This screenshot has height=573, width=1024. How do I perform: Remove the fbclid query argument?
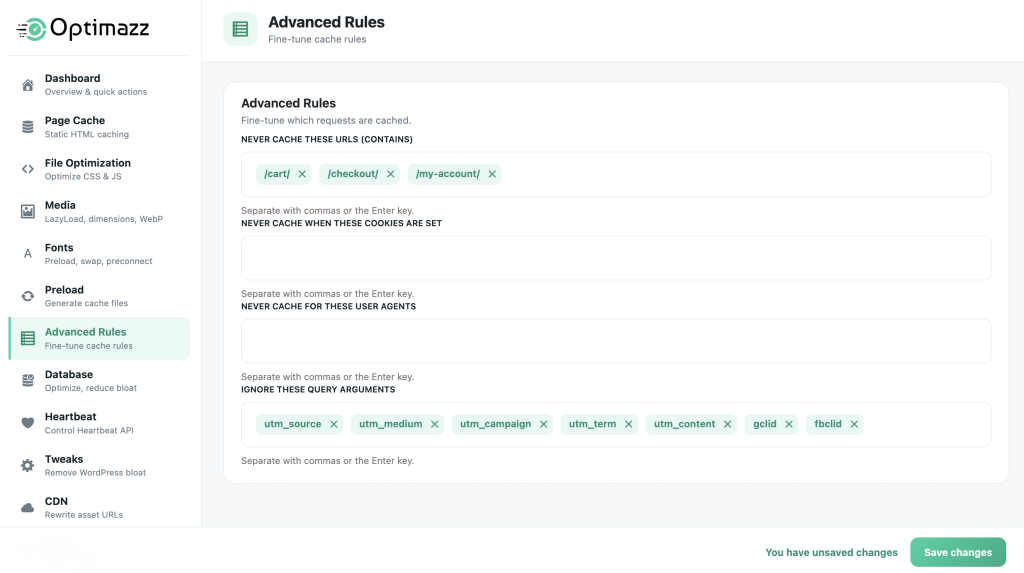854,424
